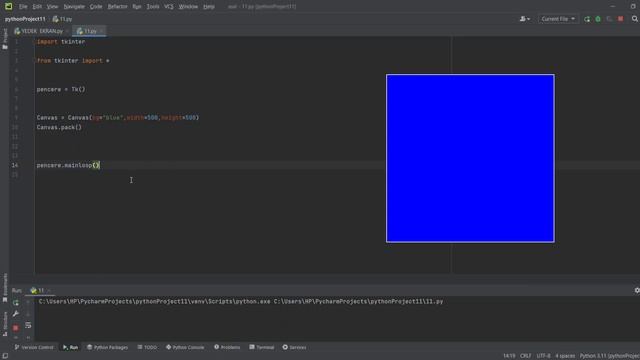The image size is (640, 360).
Task: Click the Python 3.11 interpreter in status bar
Action: pyautogui.click(x=610, y=356)
